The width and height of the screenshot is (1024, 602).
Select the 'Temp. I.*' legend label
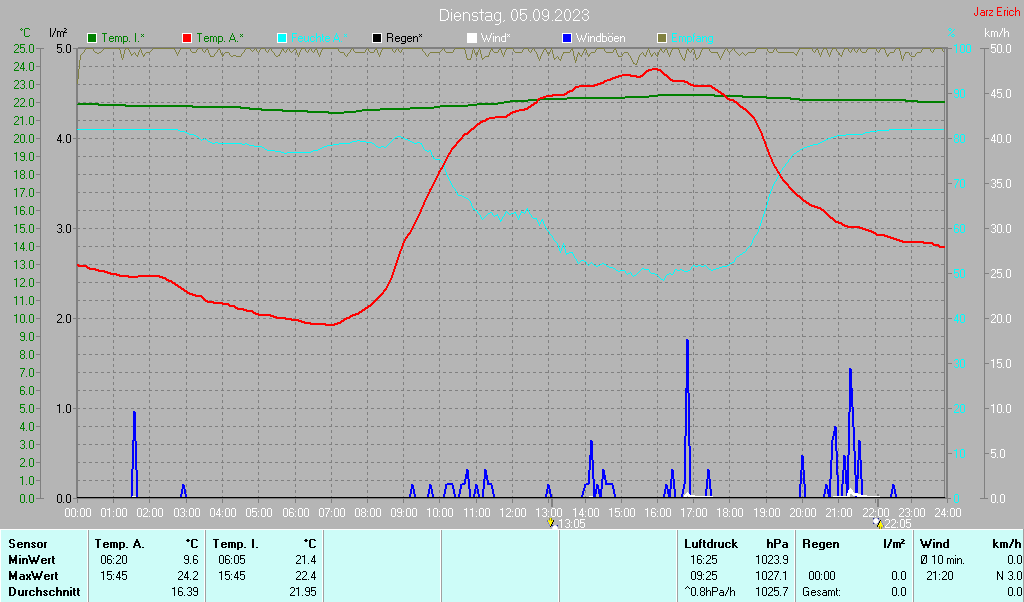point(123,39)
